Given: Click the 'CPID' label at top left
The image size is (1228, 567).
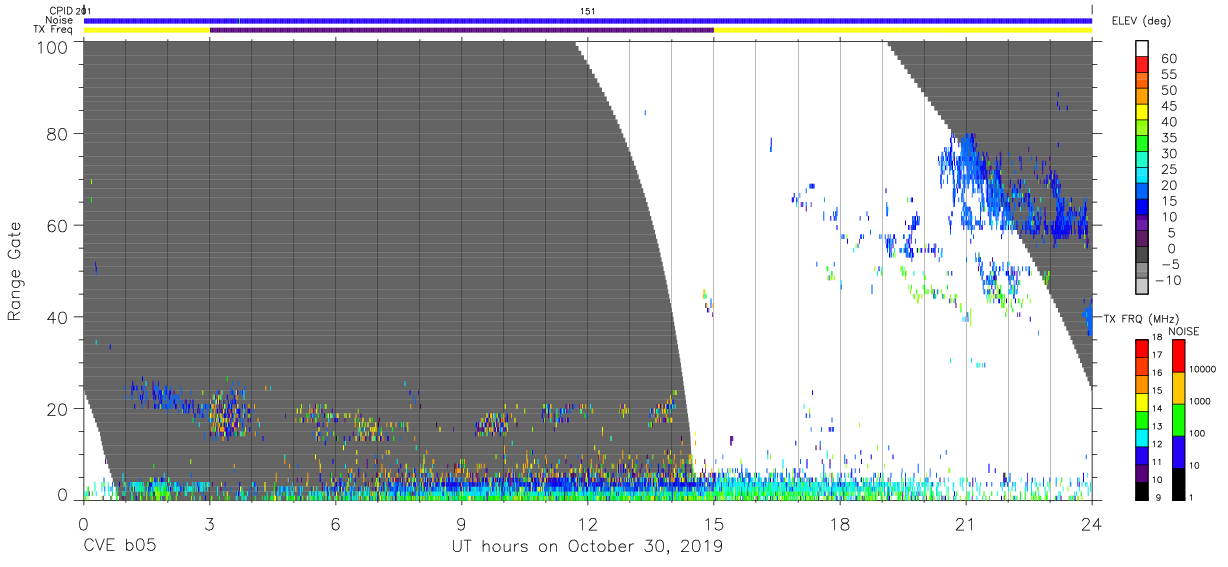Looking at the screenshot, I should pyautogui.click(x=62, y=11).
